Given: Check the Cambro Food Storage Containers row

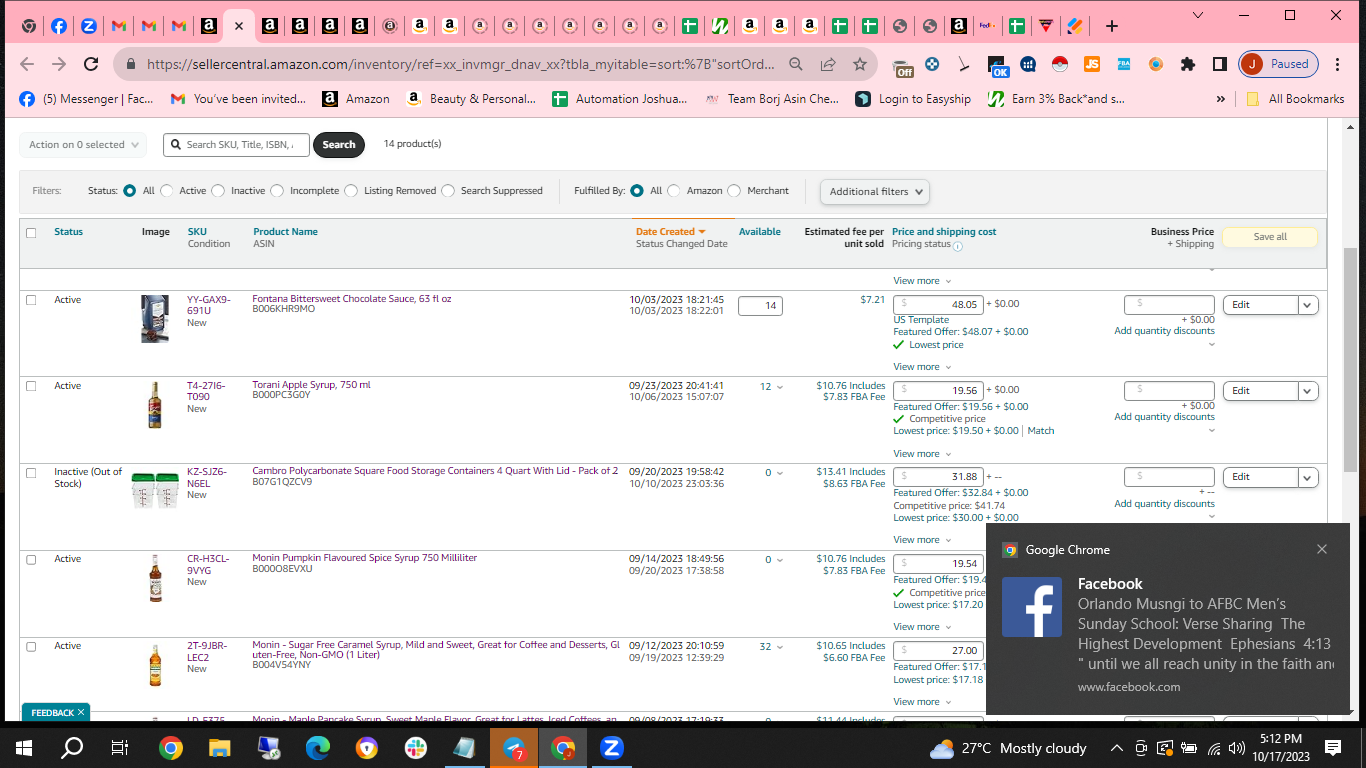Looking at the screenshot, I should [x=31, y=472].
